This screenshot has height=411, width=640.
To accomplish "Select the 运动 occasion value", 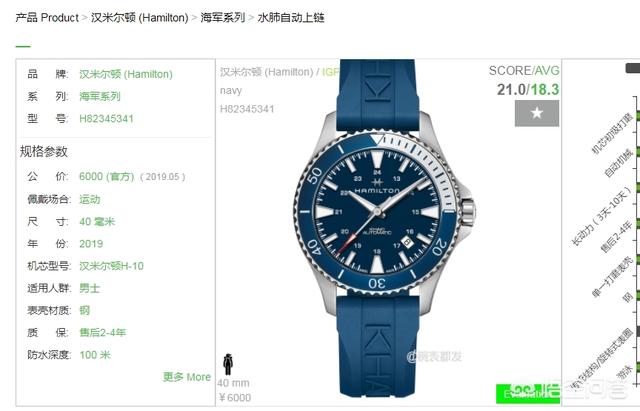I will coord(90,199).
